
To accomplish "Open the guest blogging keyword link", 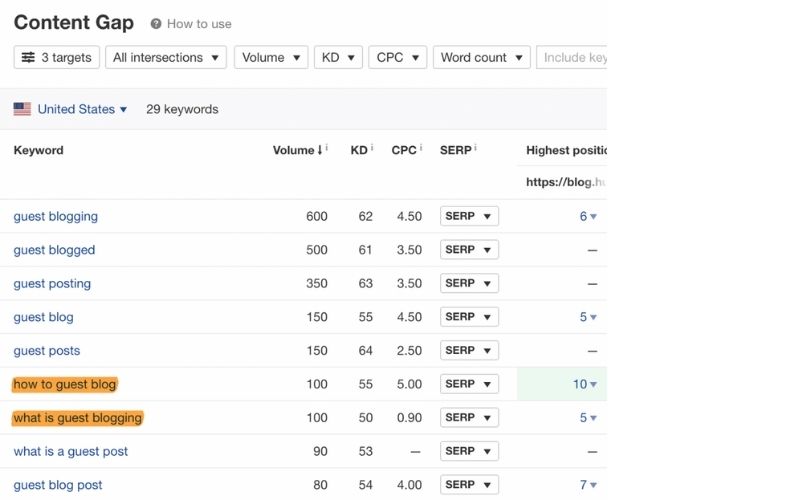I will pos(56,216).
